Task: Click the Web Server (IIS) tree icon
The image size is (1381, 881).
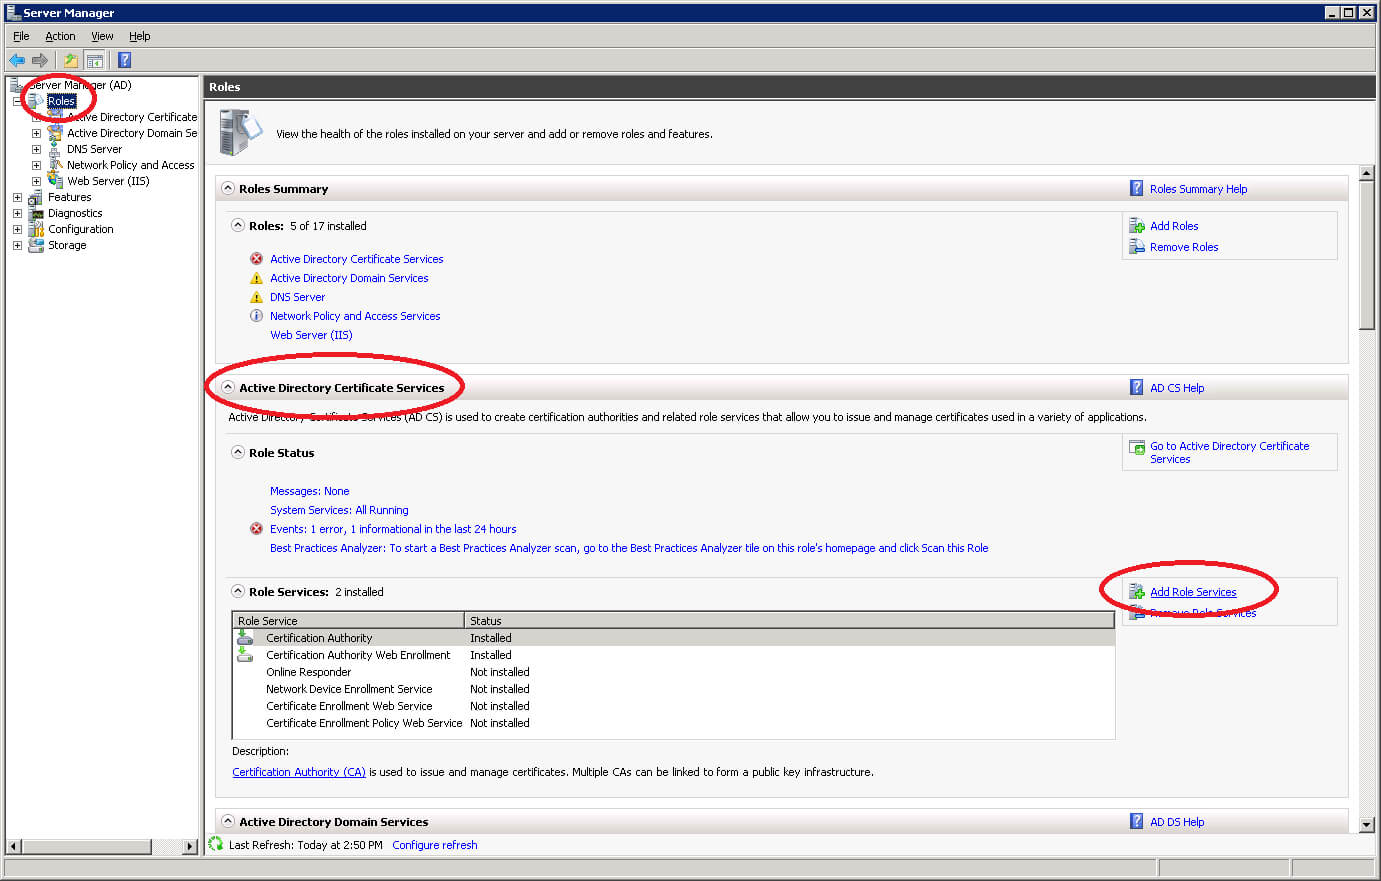Action: [x=55, y=181]
